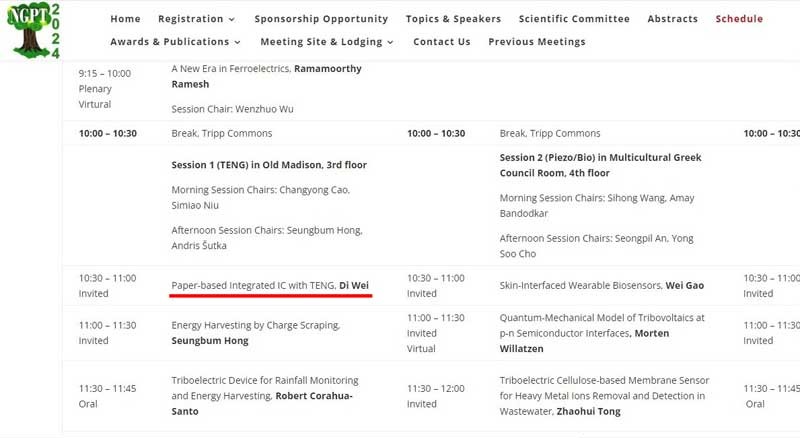The height and width of the screenshot is (438, 800).
Task: Open the Previous Meetings page
Action: point(537,42)
